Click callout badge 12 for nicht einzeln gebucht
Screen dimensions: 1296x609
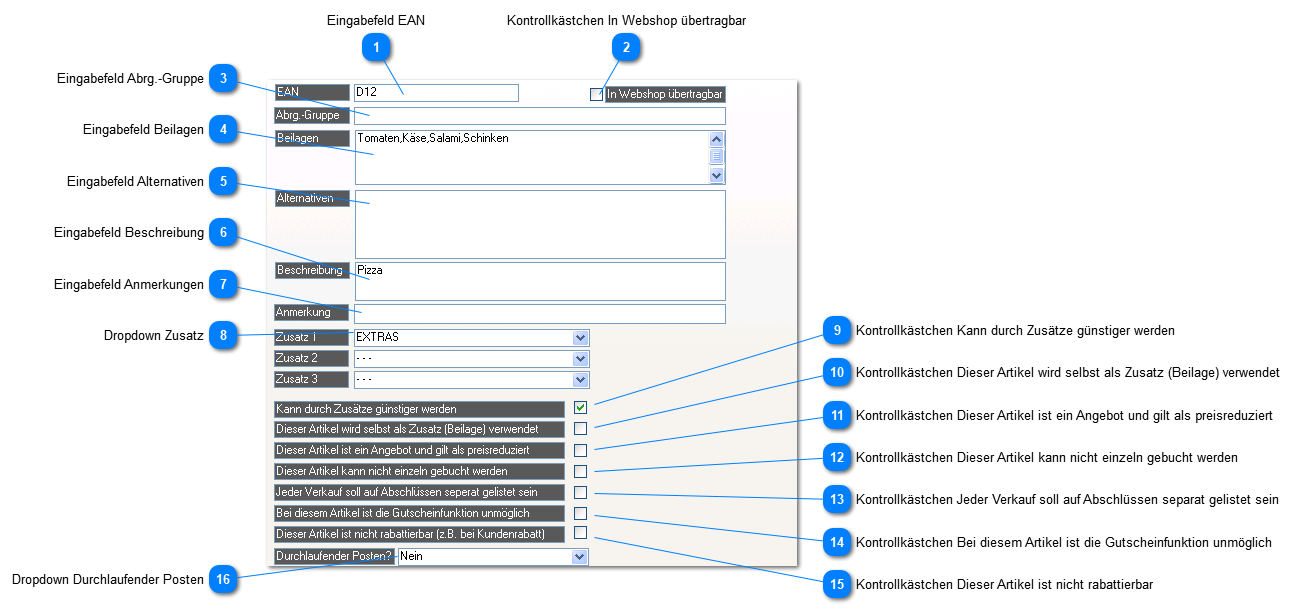838,458
